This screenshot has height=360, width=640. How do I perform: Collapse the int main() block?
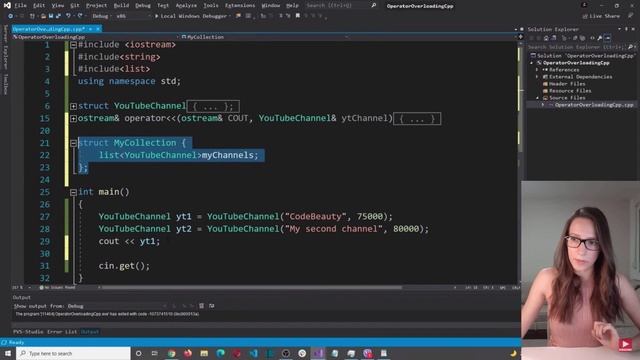coord(73,192)
